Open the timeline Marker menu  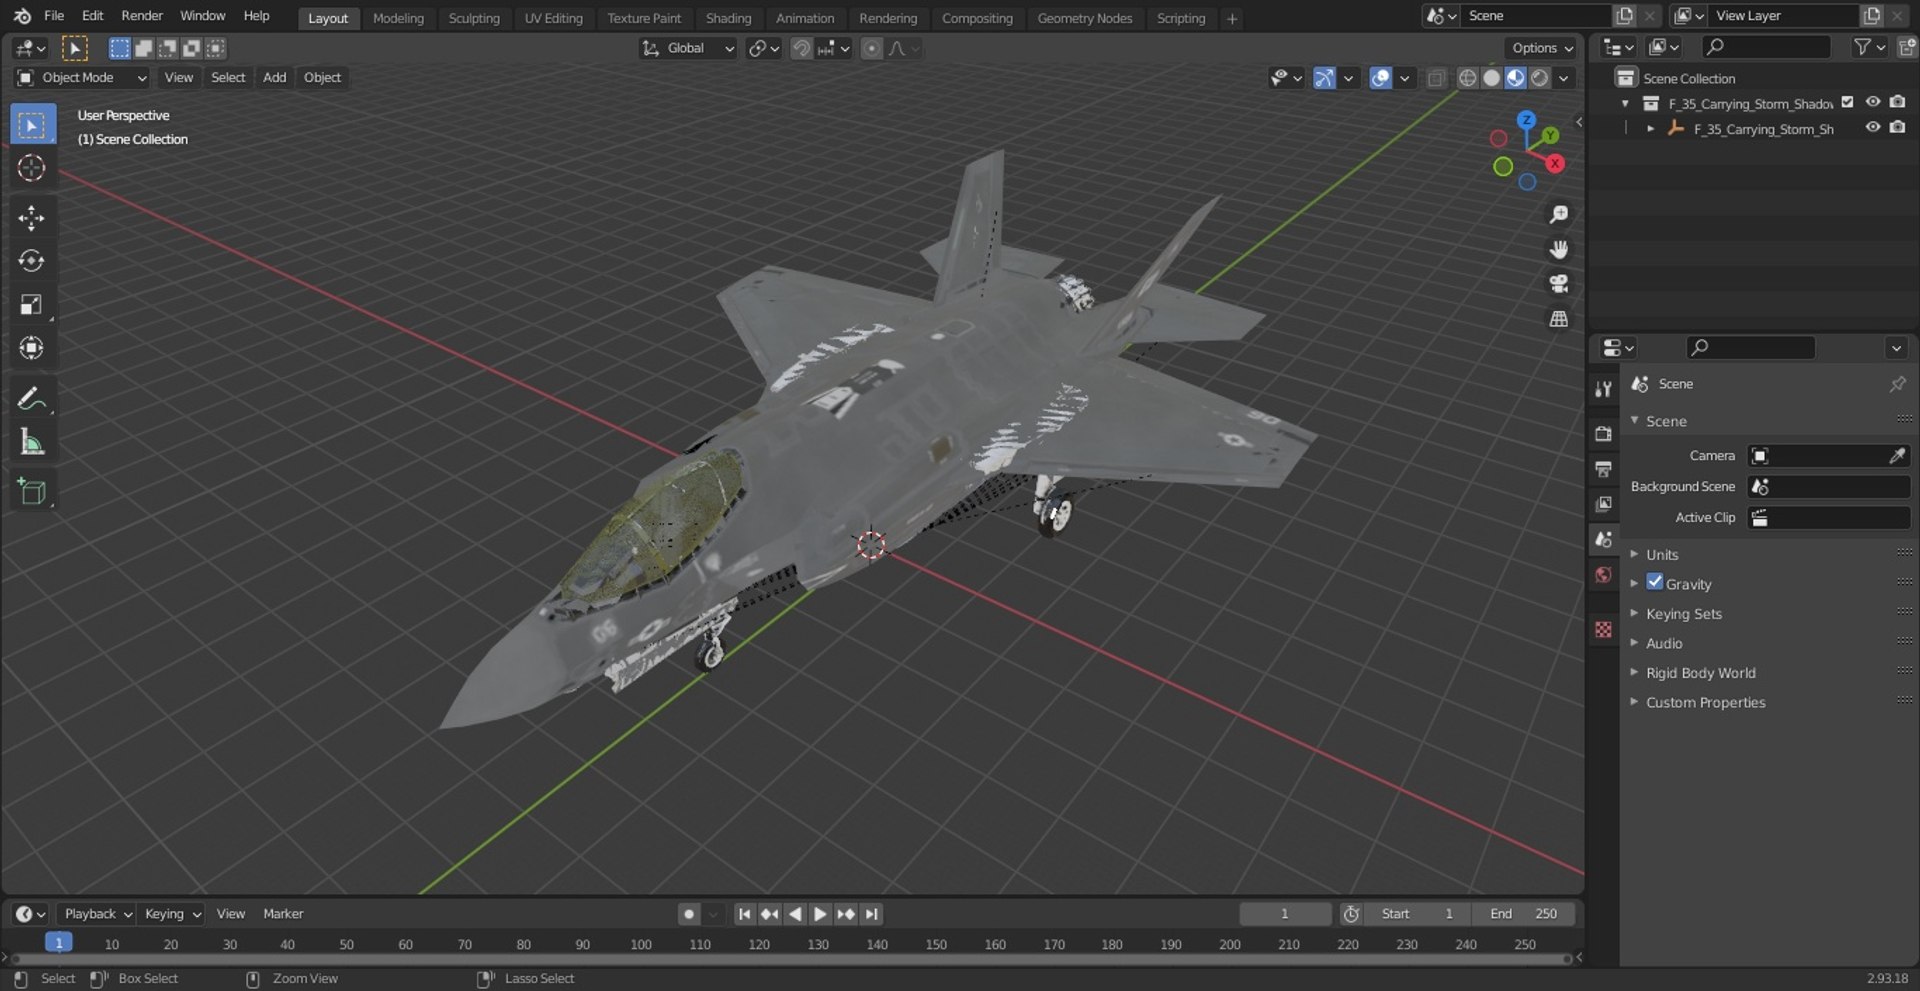coord(283,914)
